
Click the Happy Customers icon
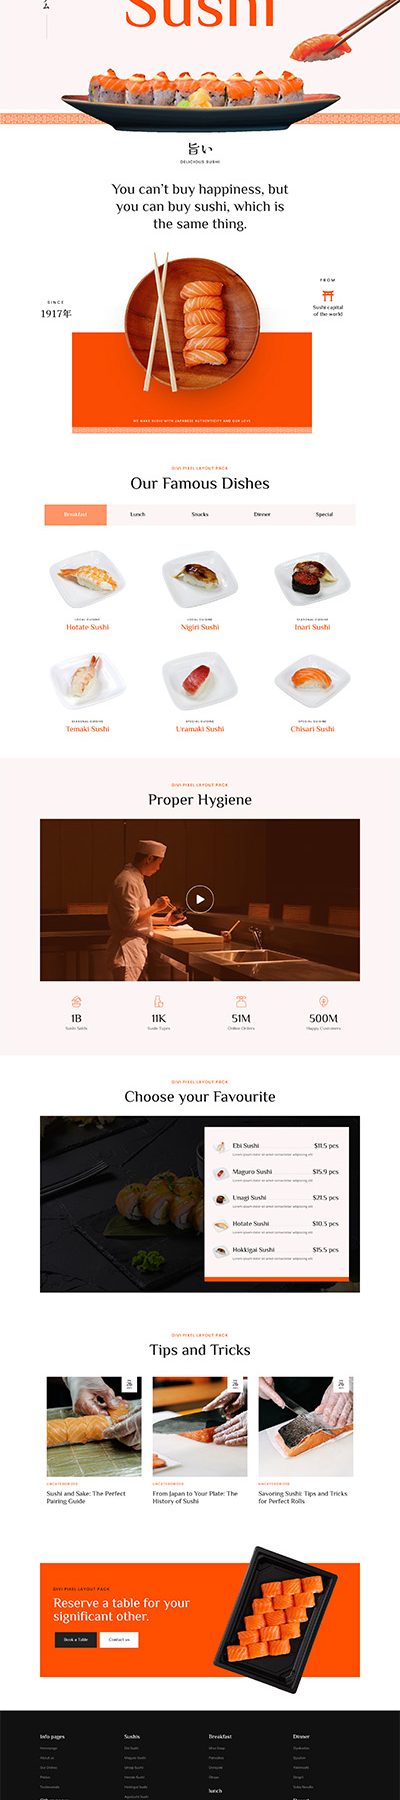pyautogui.click(x=324, y=1001)
